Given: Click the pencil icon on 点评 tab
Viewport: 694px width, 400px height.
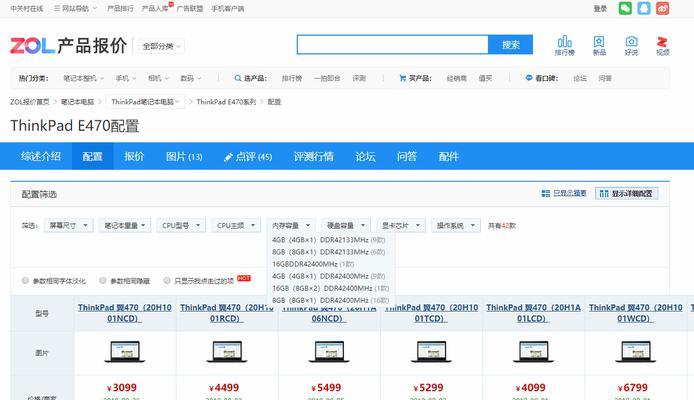Looking at the screenshot, I should (228, 157).
